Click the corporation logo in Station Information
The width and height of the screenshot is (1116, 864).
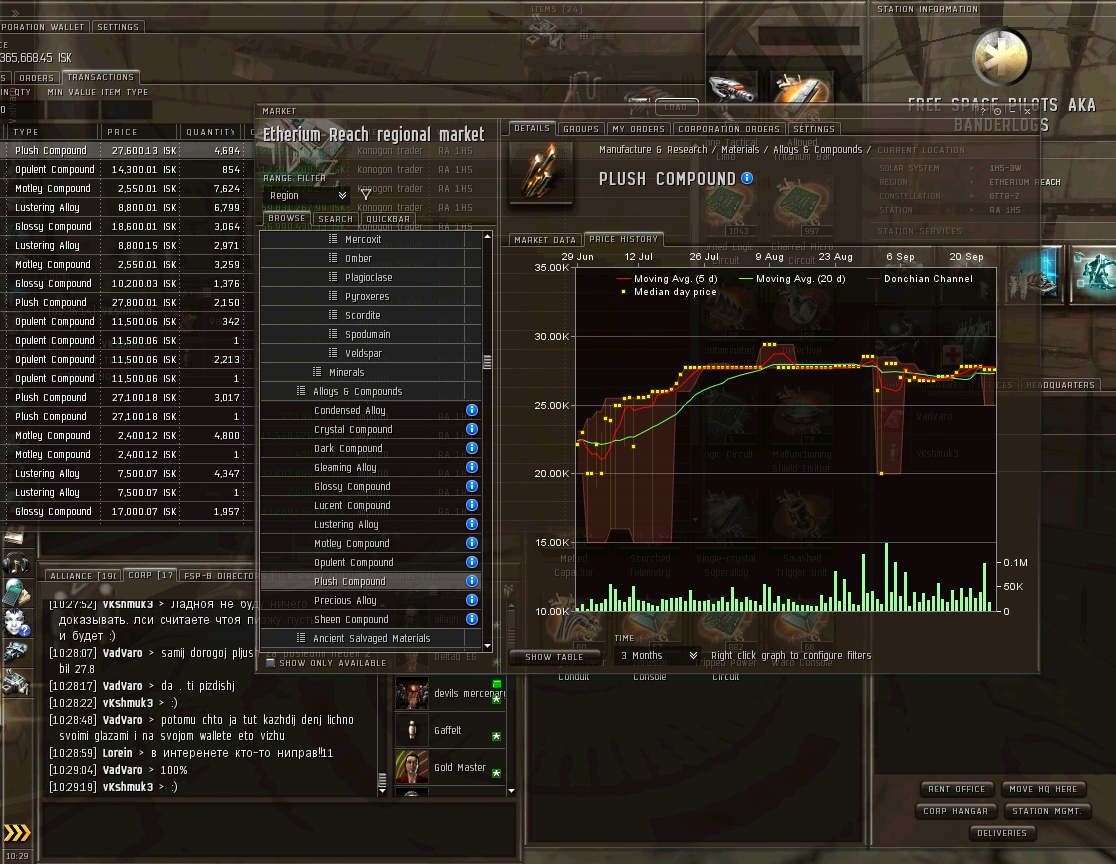click(x=1001, y=58)
